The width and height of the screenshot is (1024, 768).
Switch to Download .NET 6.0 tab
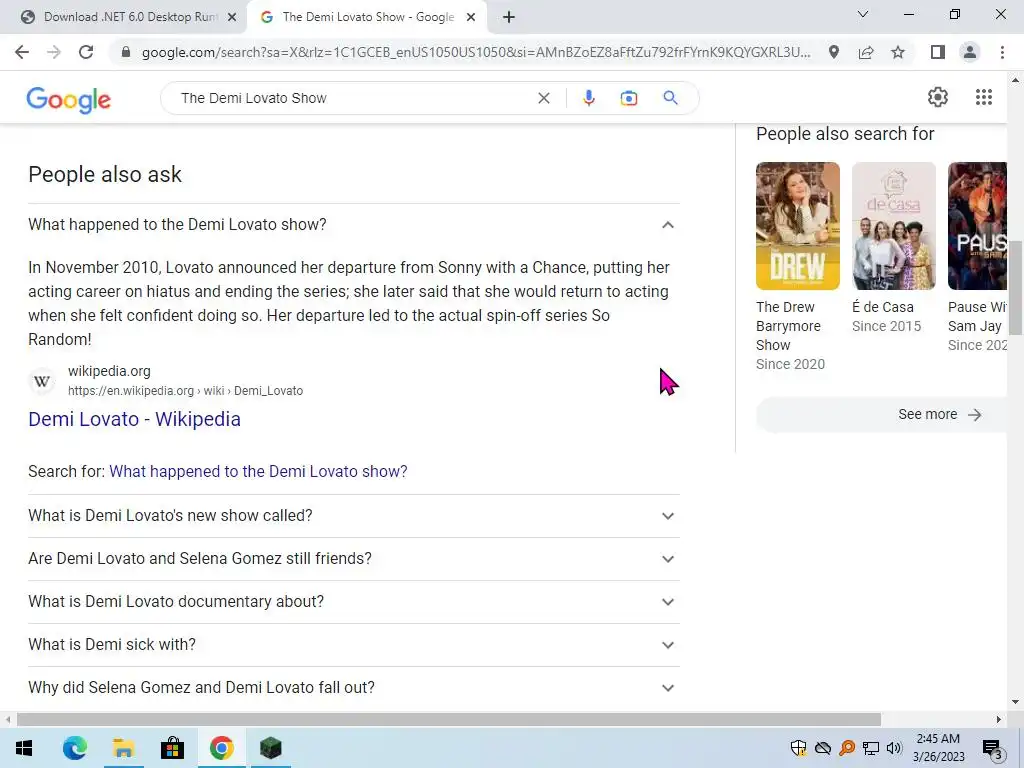131,17
